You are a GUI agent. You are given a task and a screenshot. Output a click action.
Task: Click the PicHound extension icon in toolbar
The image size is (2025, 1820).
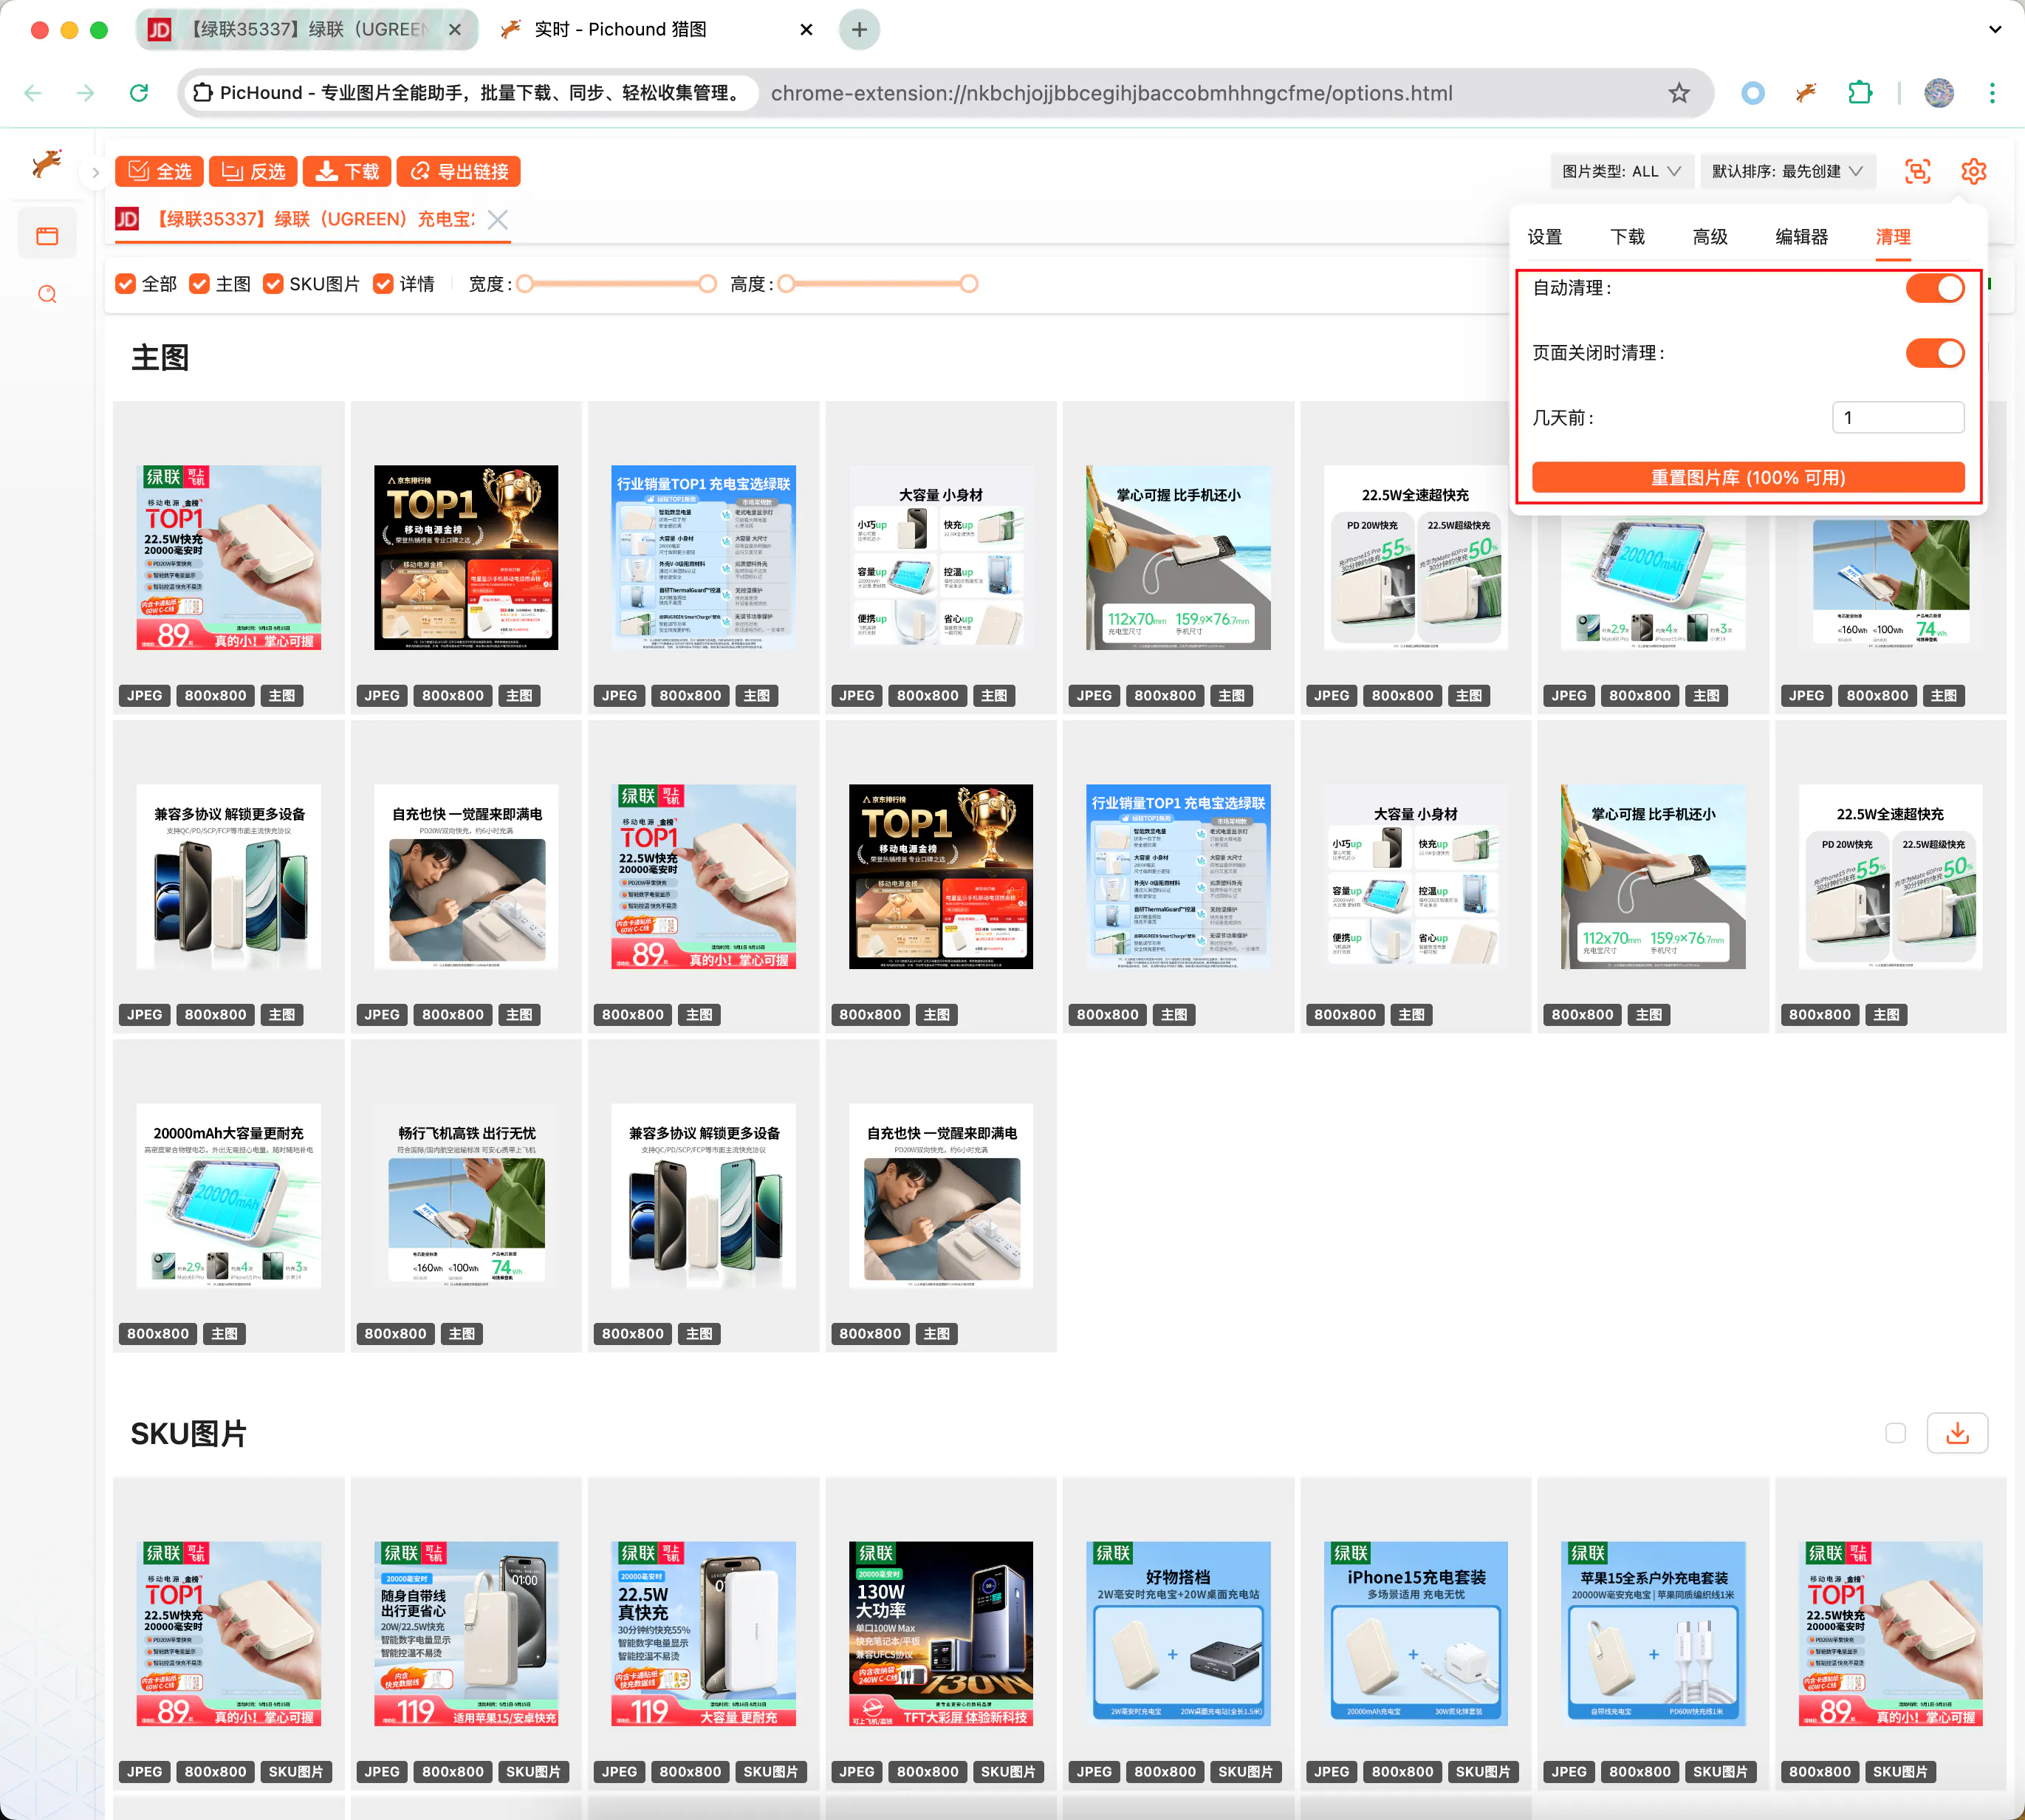(x=1805, y=93)
